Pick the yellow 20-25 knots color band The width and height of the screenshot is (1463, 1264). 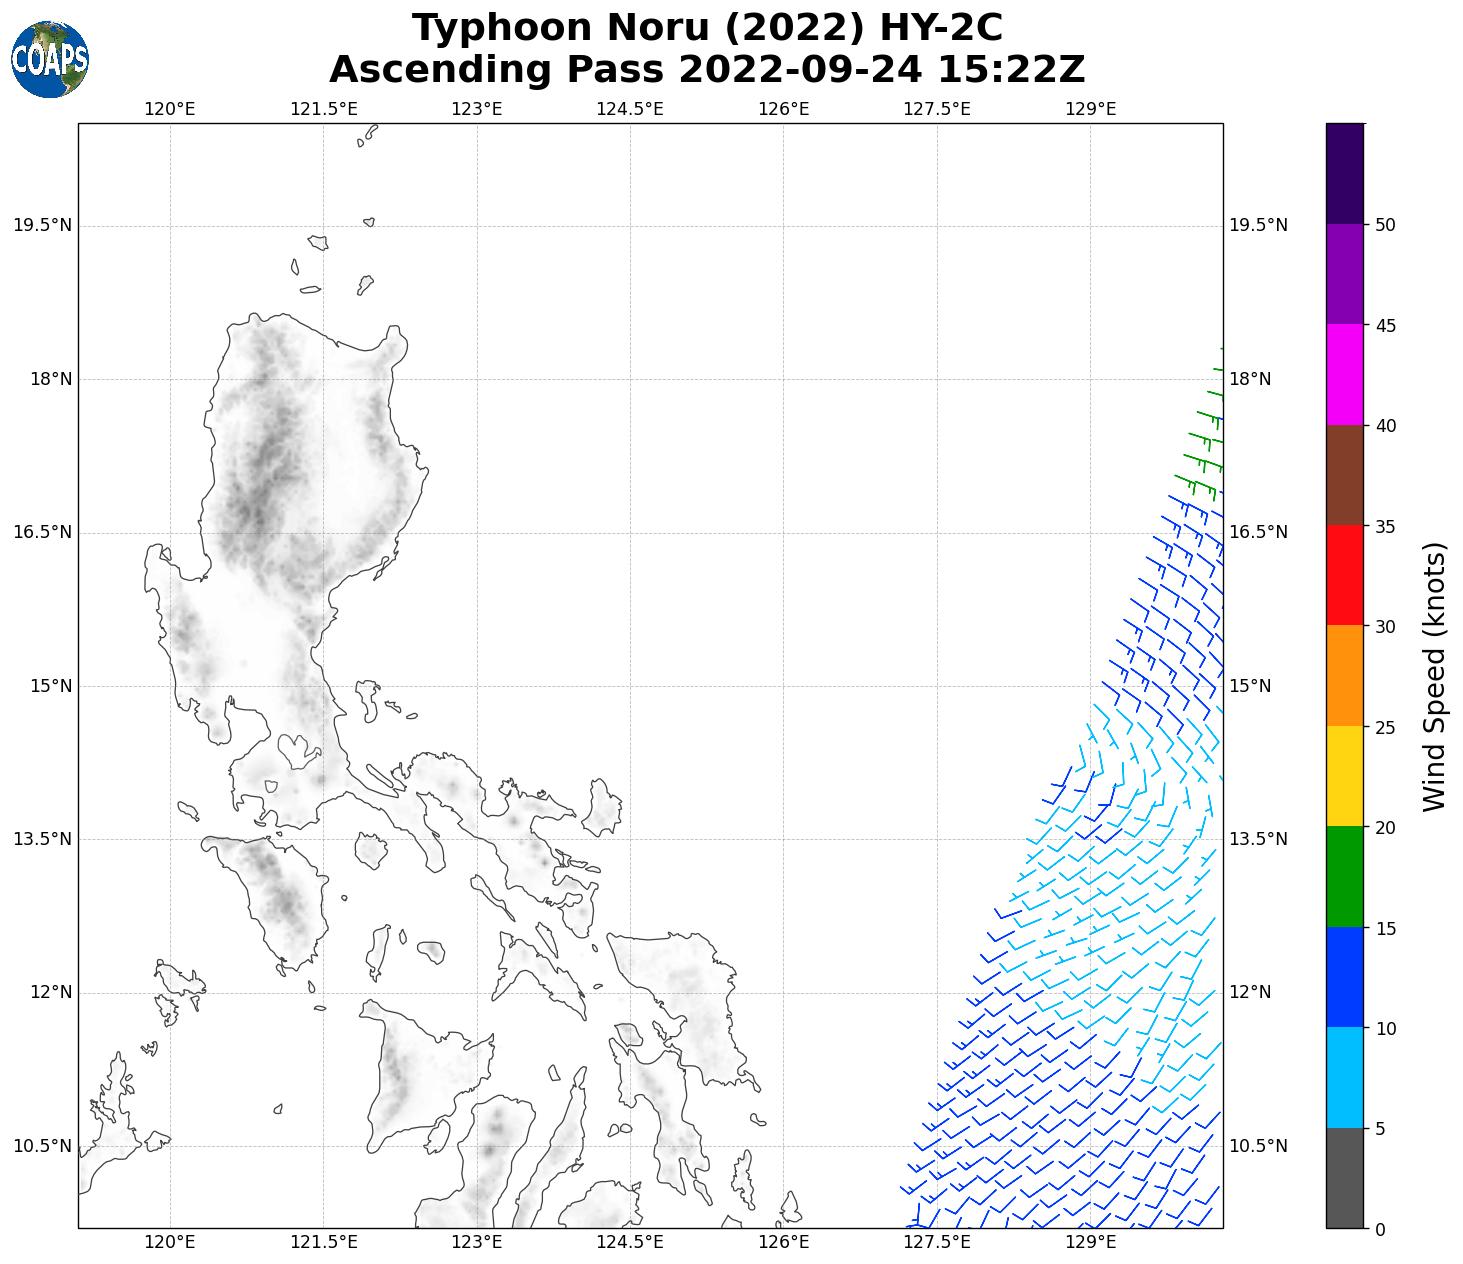pyautogui.click(x=1344, y=776)
